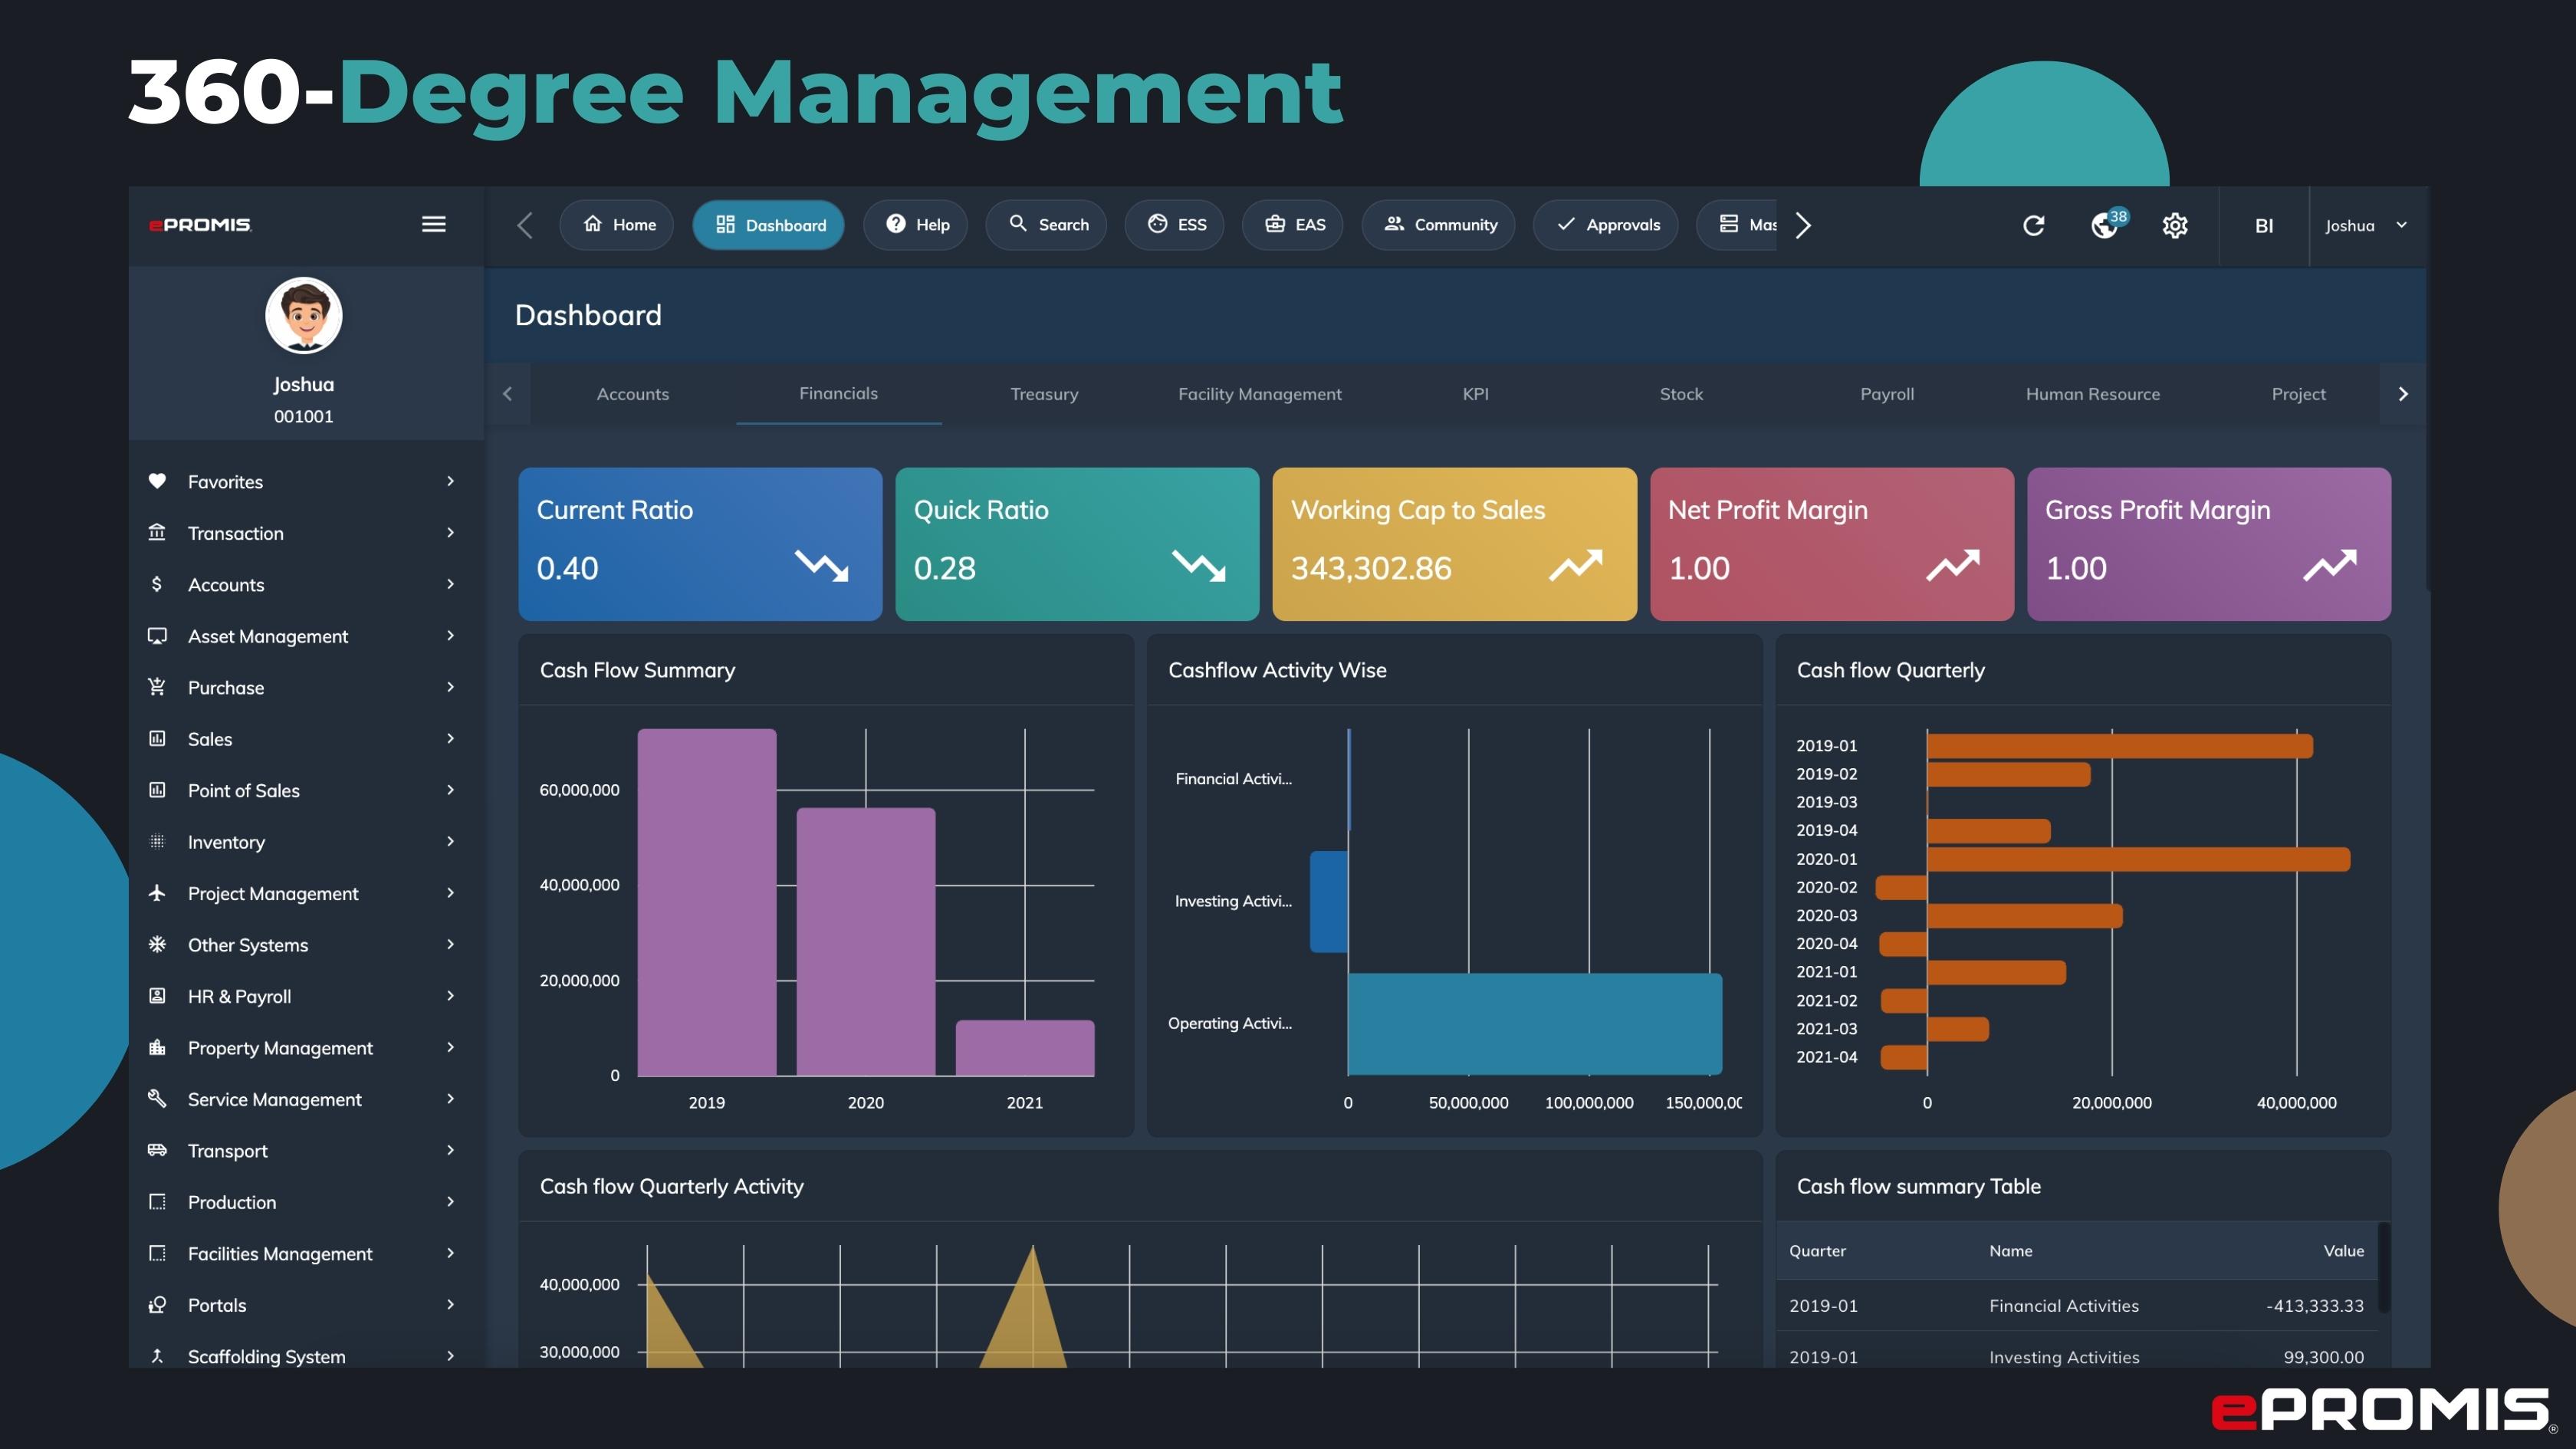Click the BI shortcut in the top bar

[x=2262, y=225]
